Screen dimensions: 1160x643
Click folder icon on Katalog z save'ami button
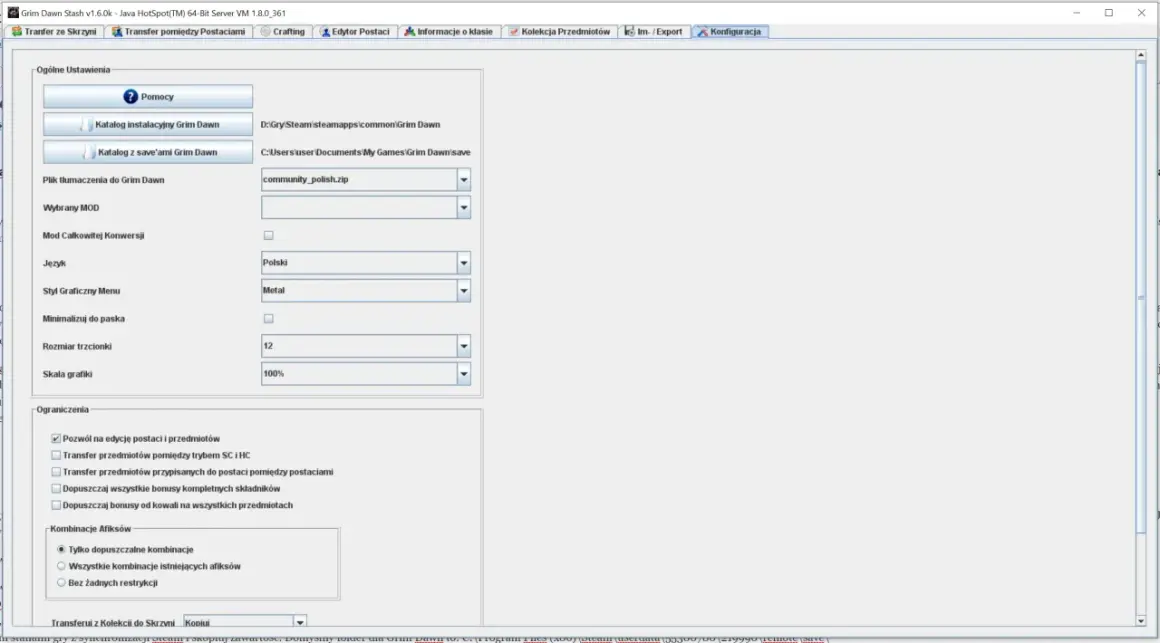(x=89, y=152)
